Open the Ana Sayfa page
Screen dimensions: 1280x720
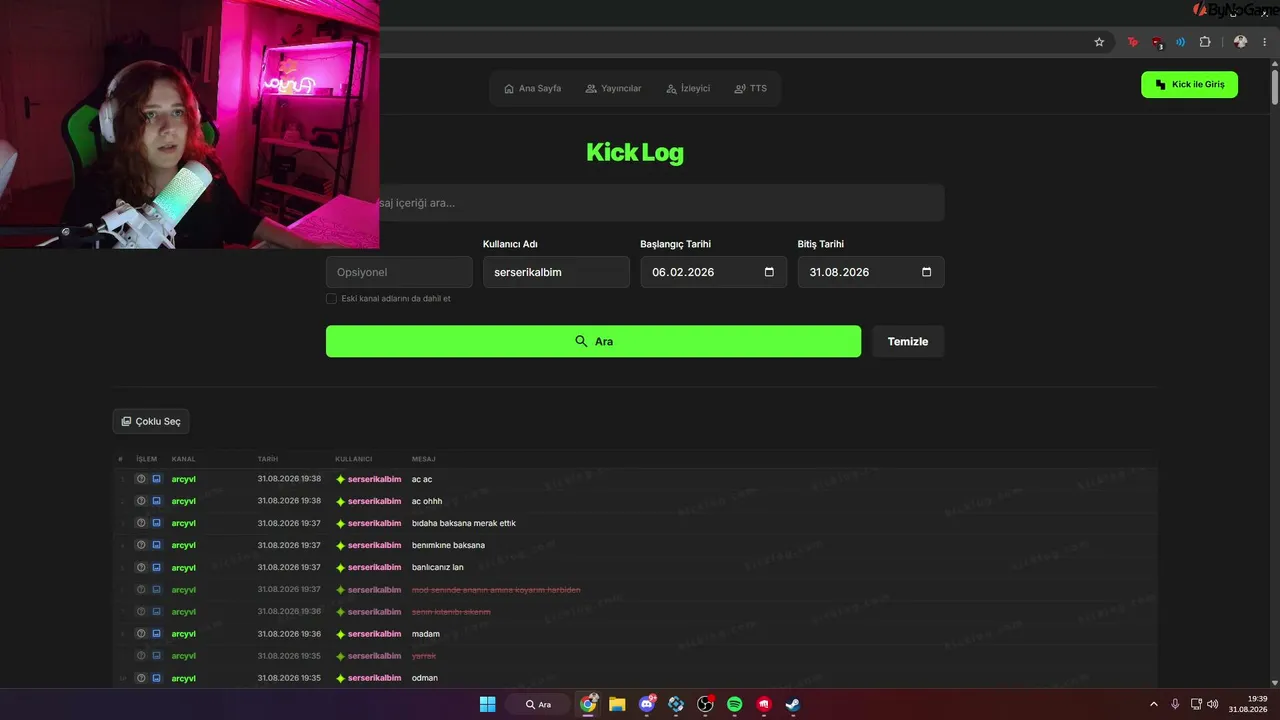pyautogui.click(x=532, y=88)
